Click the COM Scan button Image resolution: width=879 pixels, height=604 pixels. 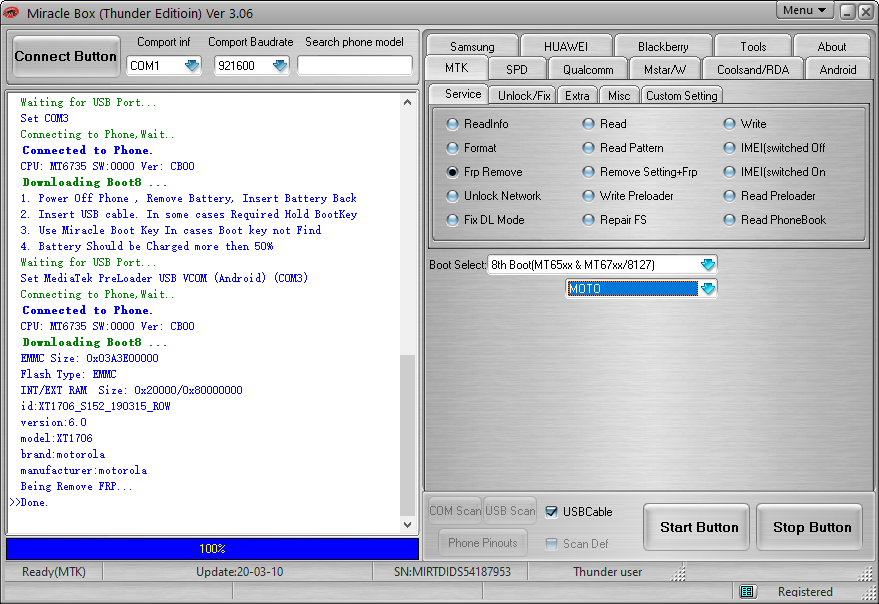pos(455,511)
